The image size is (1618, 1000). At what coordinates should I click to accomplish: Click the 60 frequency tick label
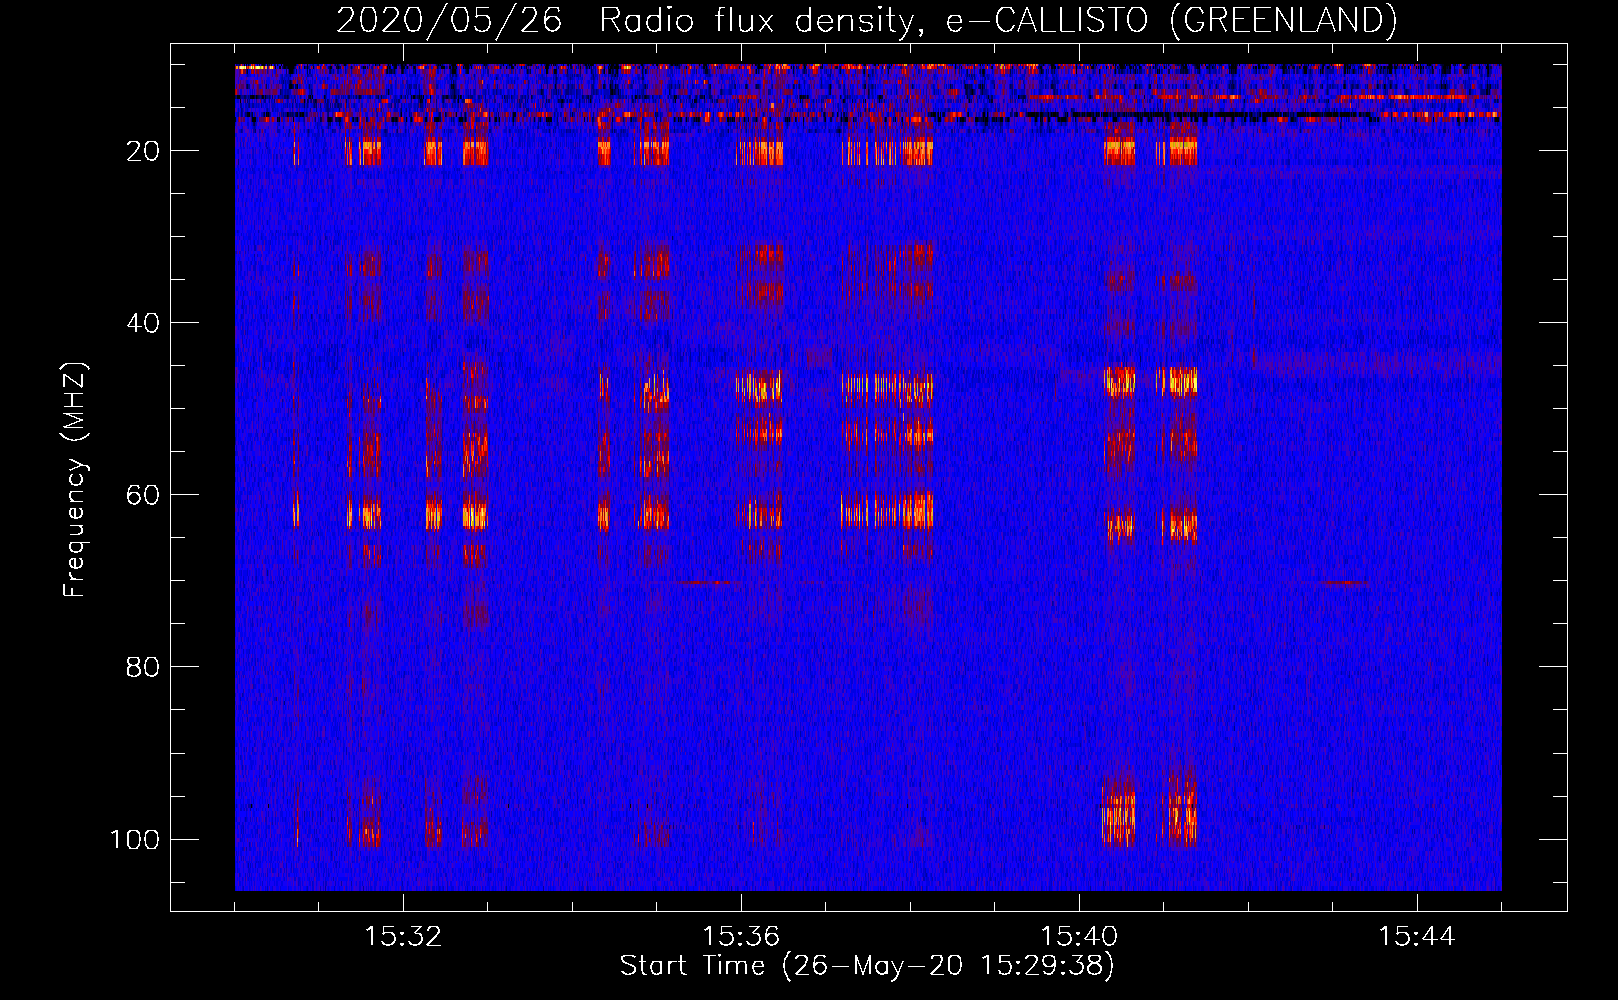tap(143, 495)
